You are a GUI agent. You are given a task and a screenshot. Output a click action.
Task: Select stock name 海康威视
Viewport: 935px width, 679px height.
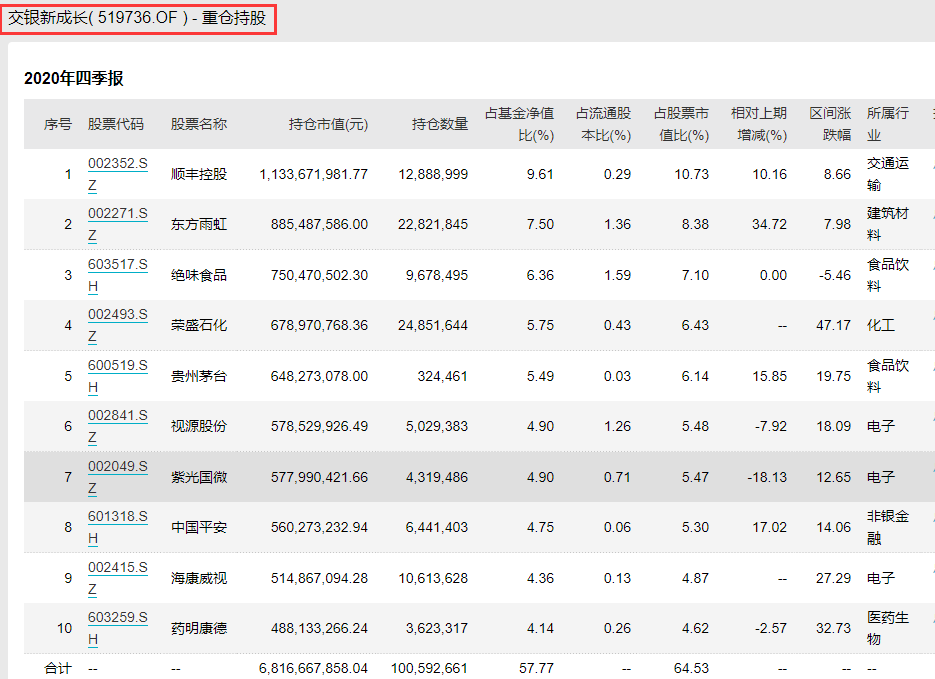coord(199,578)
